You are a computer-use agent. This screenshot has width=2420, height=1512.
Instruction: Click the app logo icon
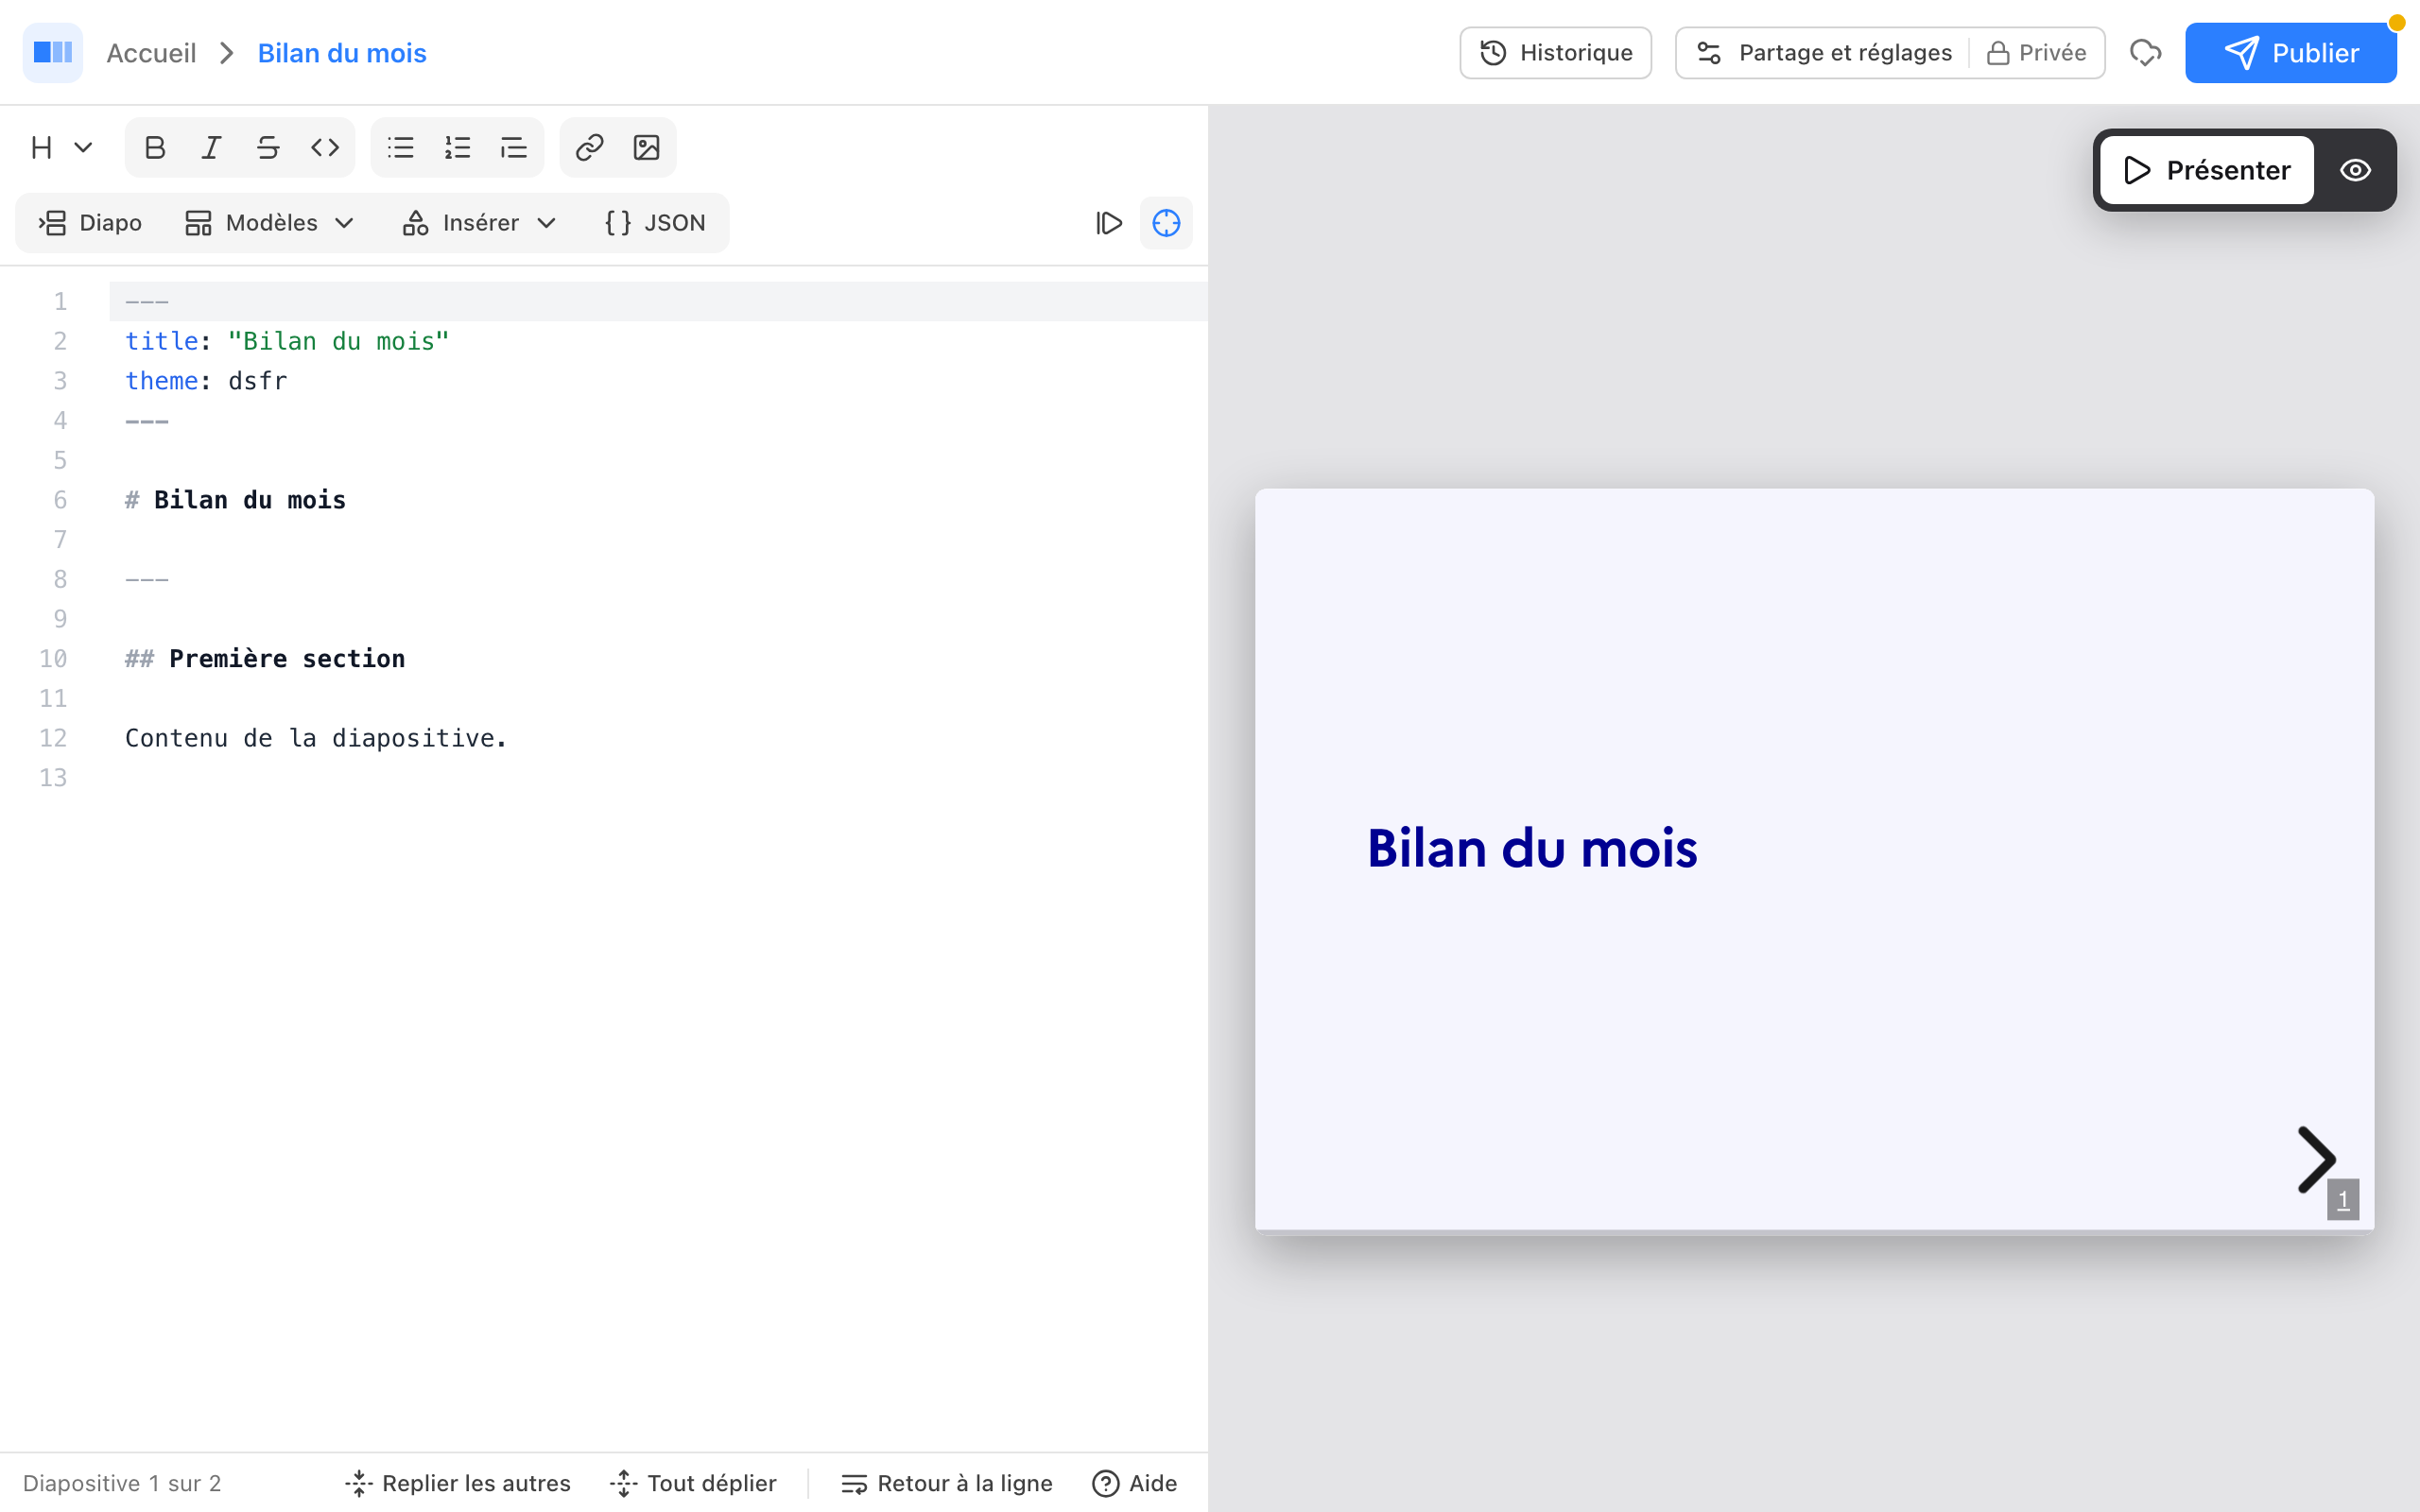(x=52, y=52)
